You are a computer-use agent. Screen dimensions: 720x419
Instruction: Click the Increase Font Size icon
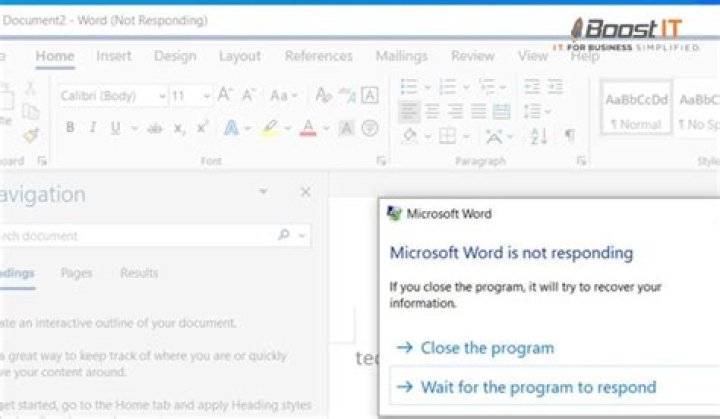(225, 96)
